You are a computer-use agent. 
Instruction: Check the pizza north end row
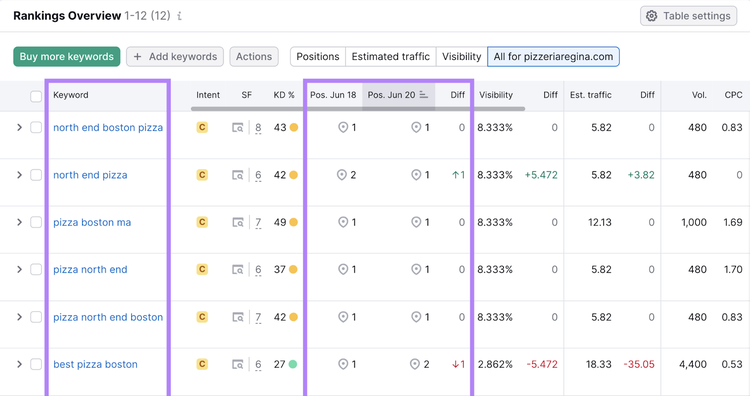(36, 269)
